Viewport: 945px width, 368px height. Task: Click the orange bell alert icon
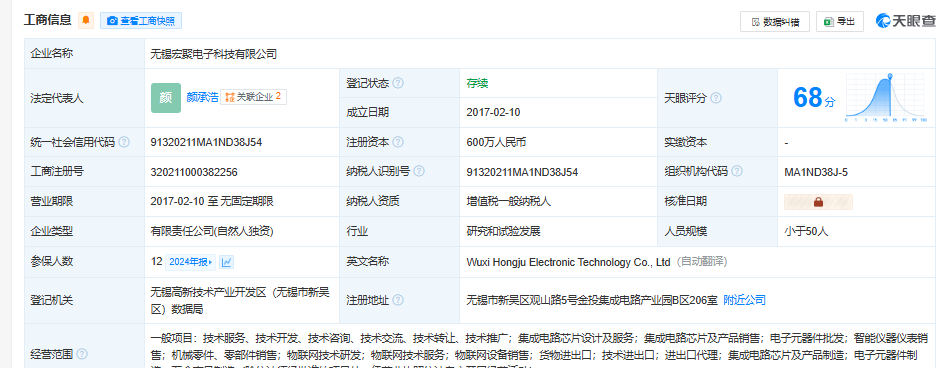[86, 20]
